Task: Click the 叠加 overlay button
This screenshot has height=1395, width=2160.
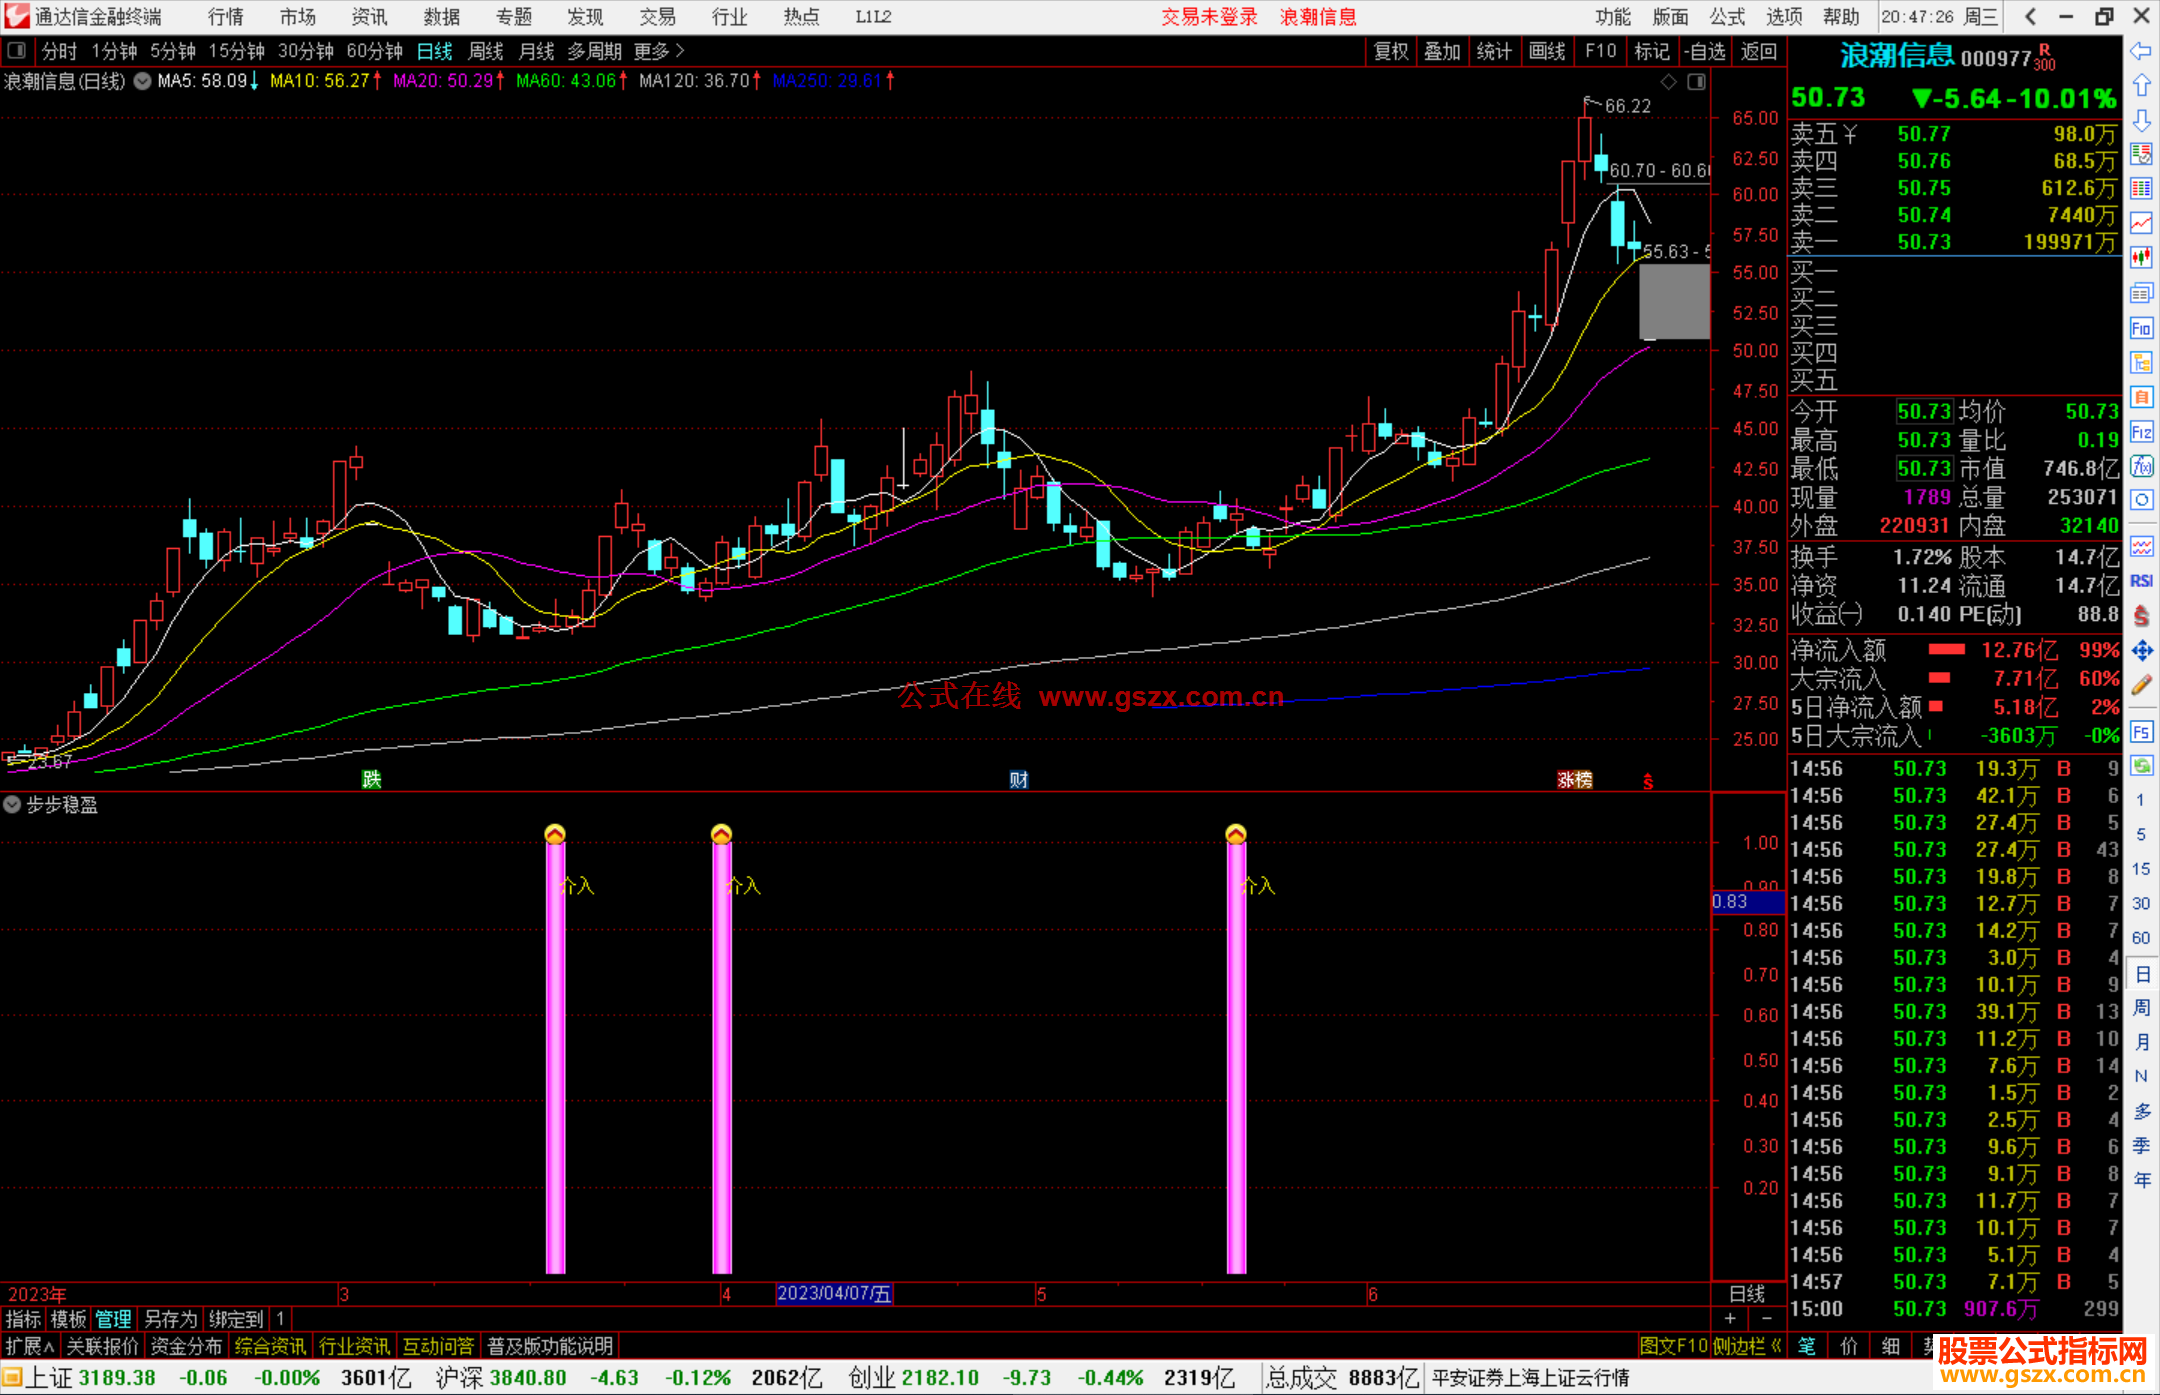Action: point(1443,51)
